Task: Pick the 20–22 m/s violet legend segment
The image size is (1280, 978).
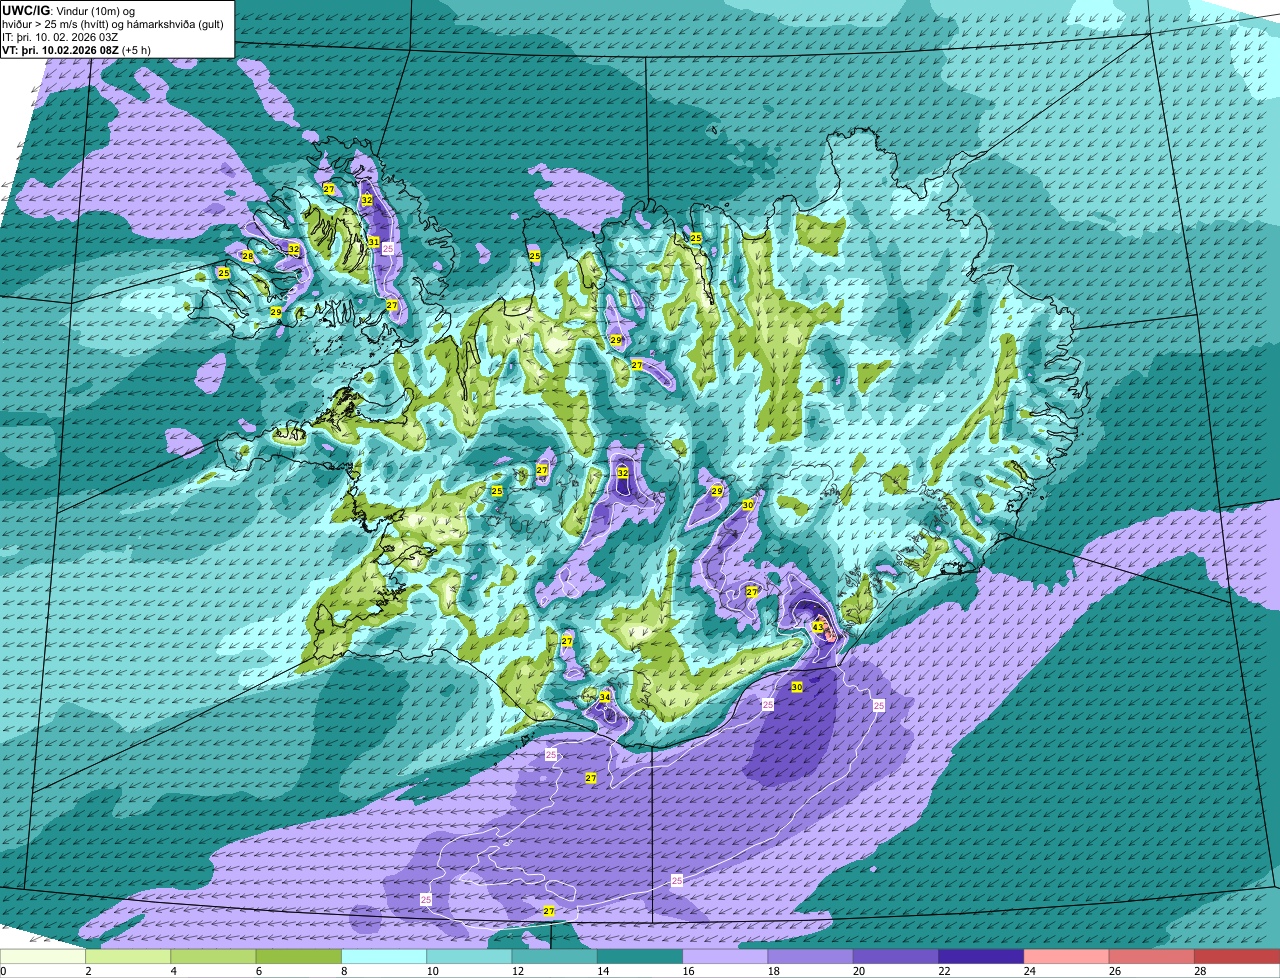Action: click(x=896, y=957)
